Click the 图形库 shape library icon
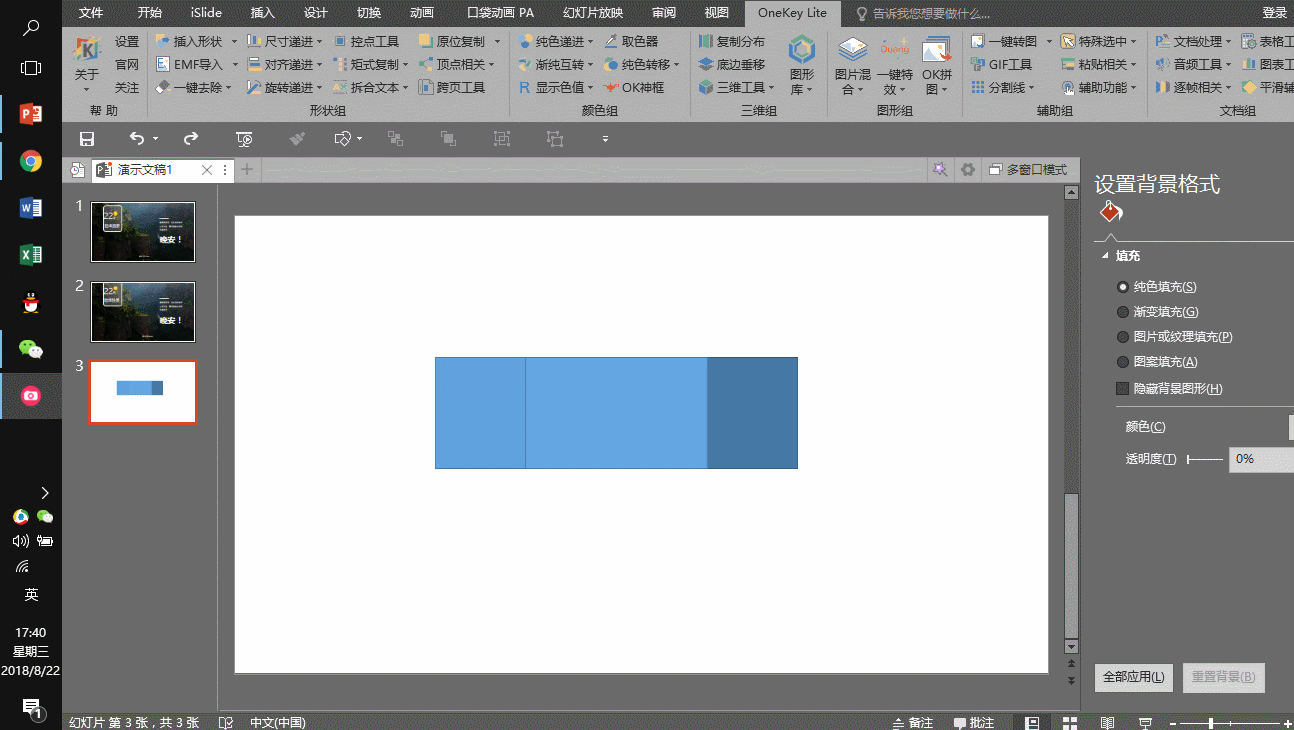The width and height of the screenshot is (1294, 730). [802, 64]
